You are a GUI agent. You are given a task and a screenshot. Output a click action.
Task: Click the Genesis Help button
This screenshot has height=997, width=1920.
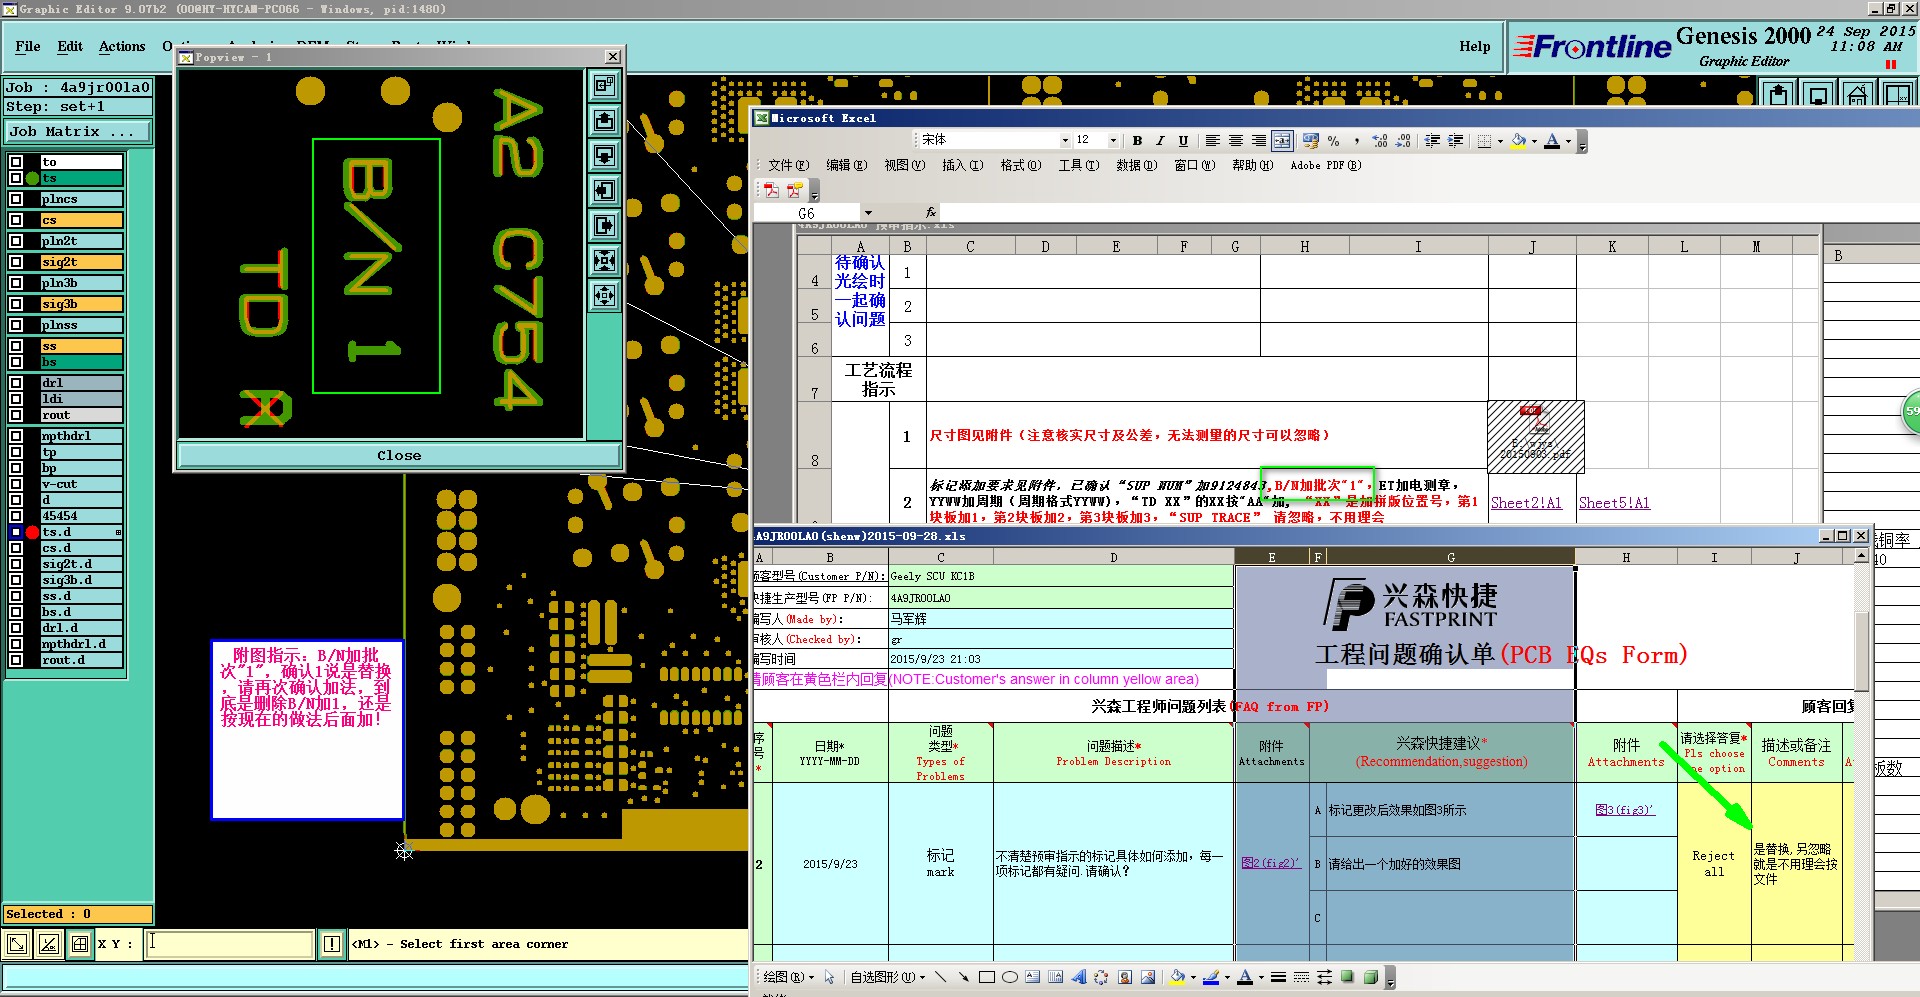click(1474, 46)
